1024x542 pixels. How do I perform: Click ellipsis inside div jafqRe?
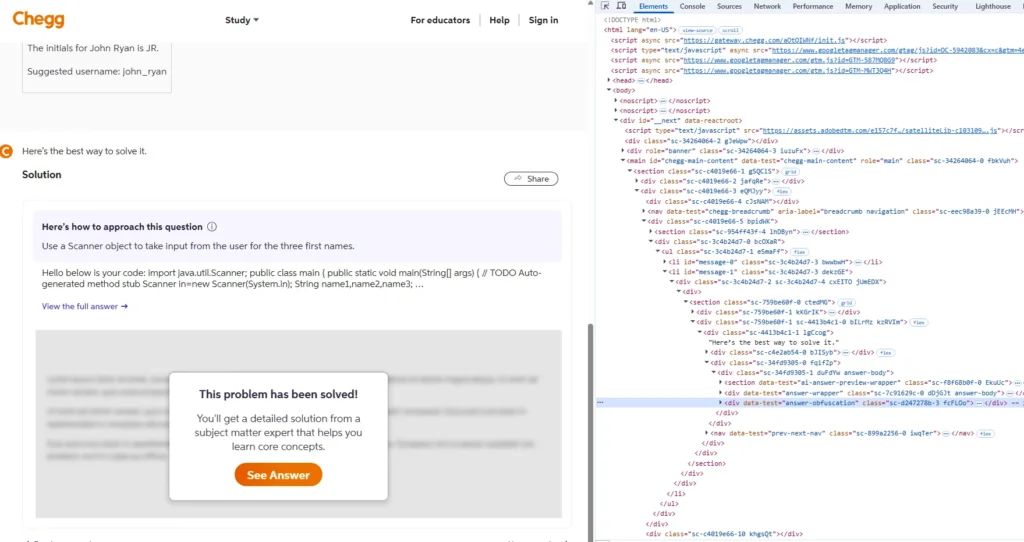[776, 182]
